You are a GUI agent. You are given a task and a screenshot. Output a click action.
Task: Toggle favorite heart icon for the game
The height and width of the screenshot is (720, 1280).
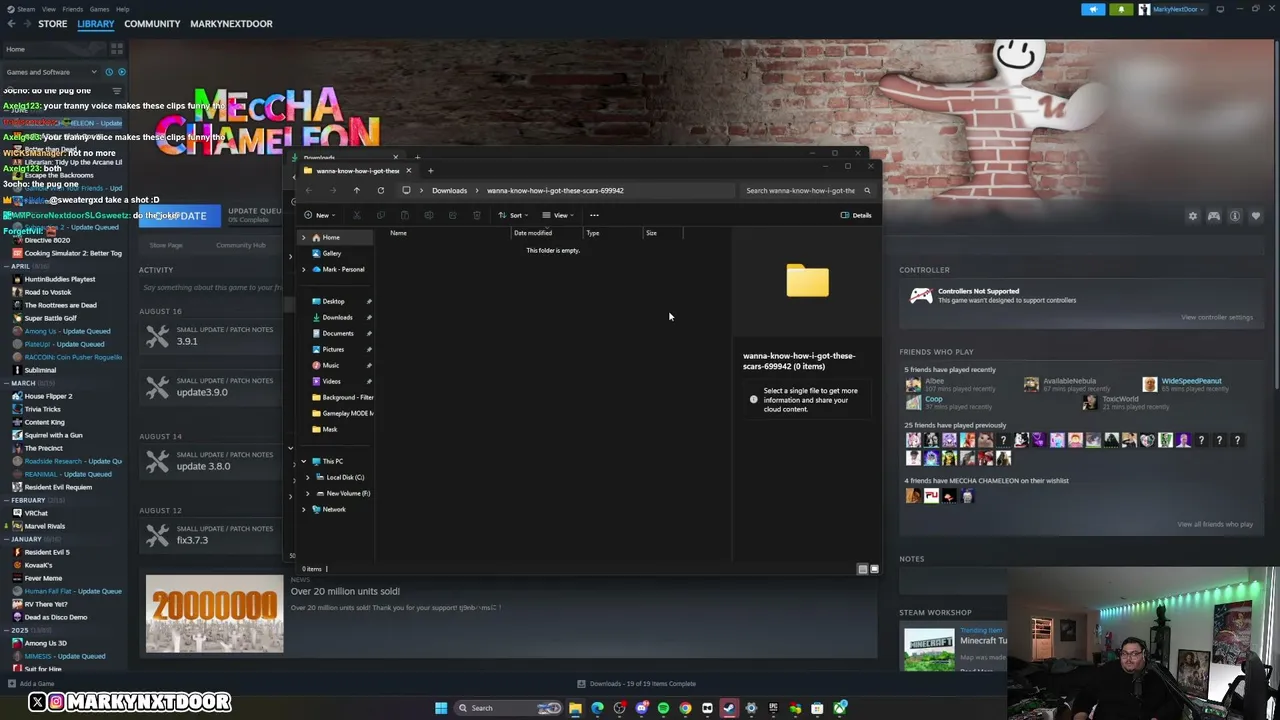point(1256,216)
